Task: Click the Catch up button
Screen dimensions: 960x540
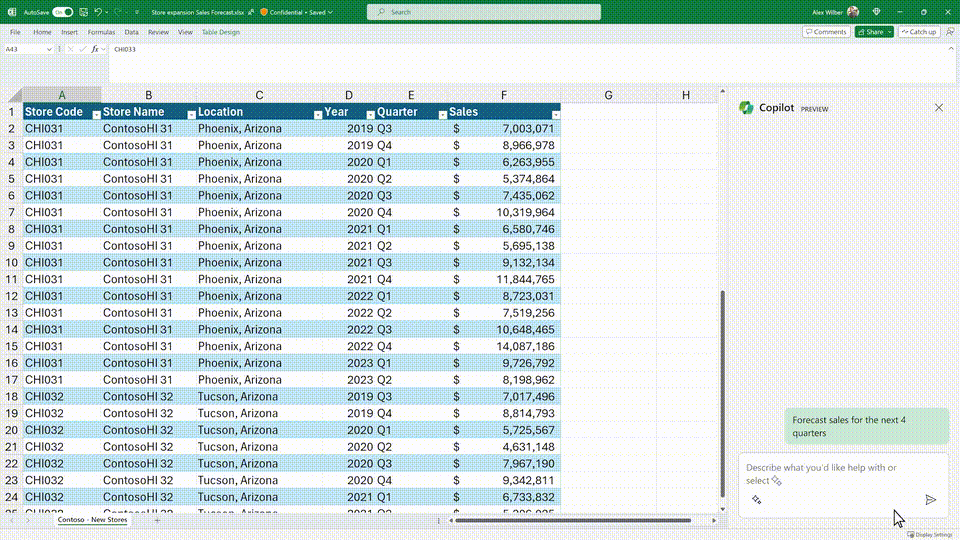Action: coord(919,32)
